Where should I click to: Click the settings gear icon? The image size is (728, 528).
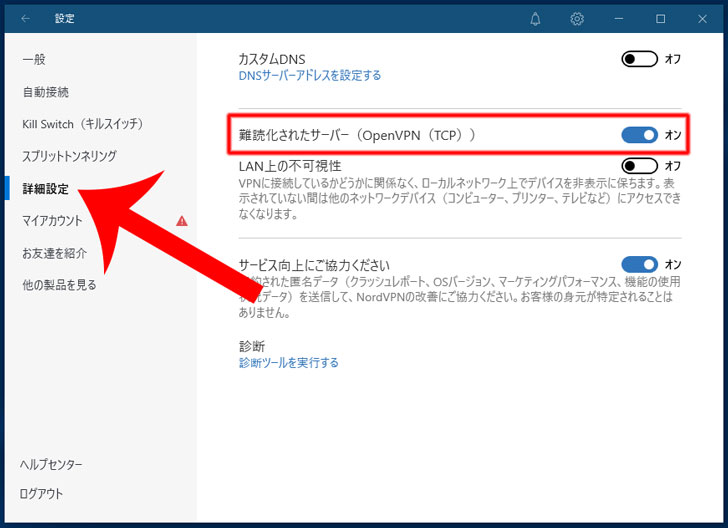[x=577, y=19]
